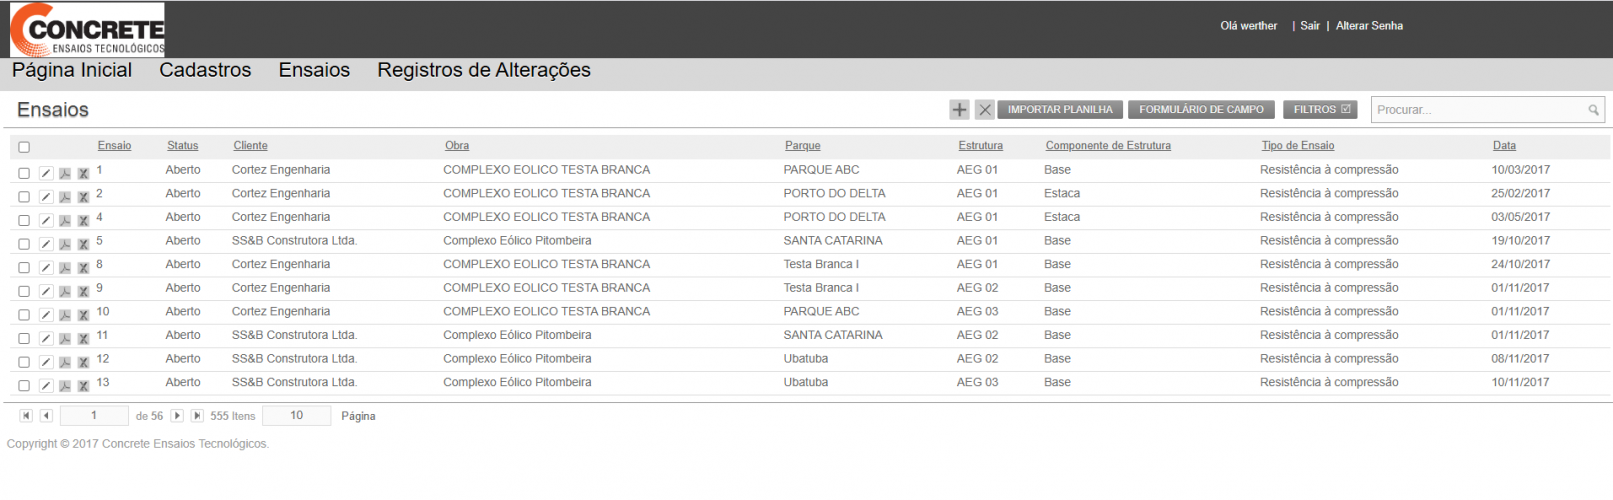1613x500 pixels.
Task: Toggle the Filtros button
Action: click(1320, 110)
